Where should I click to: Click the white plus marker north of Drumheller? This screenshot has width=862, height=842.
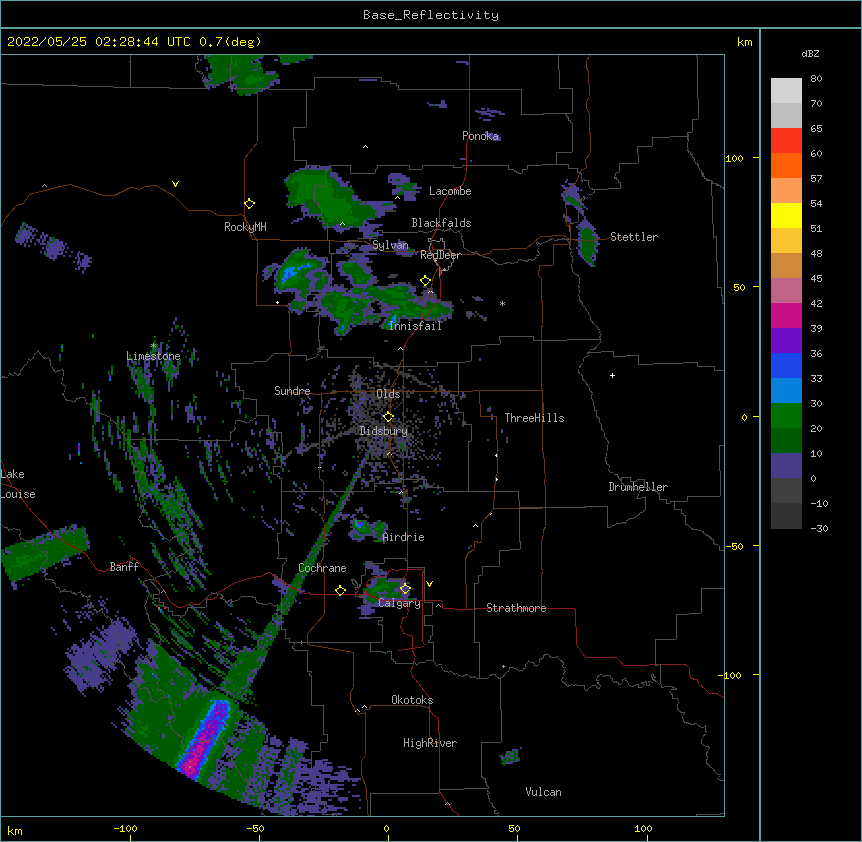tap(612, 375)
